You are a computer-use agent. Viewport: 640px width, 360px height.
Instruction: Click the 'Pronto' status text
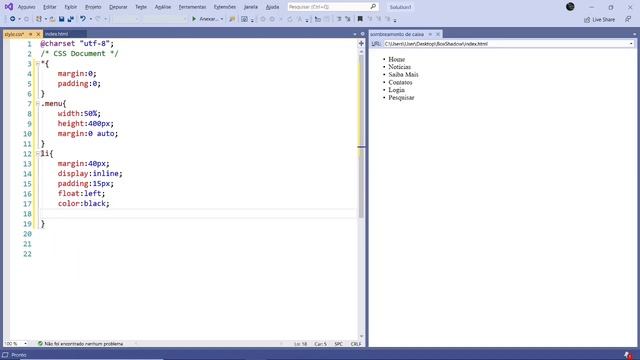click(x=19, y=355)
